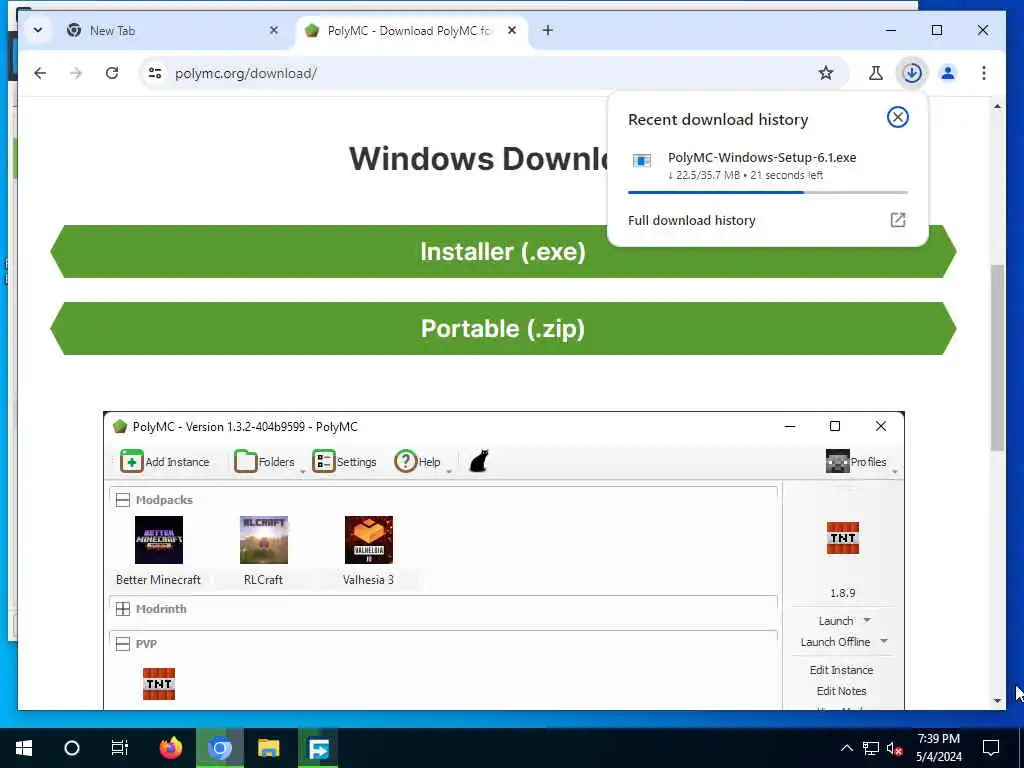Close the New Tab tab
This screenshot has width=1024, height=768.
[x=274, y=30]
